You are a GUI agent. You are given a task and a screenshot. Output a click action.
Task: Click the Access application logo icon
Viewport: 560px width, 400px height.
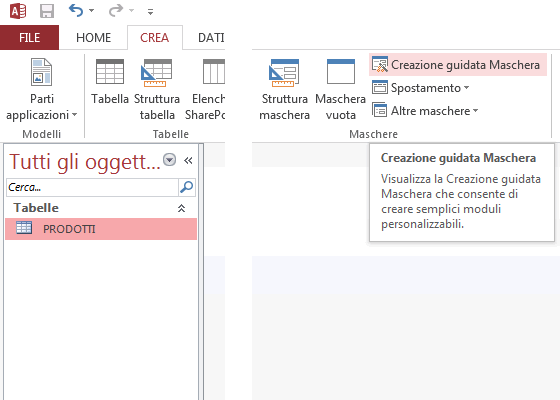18,11
